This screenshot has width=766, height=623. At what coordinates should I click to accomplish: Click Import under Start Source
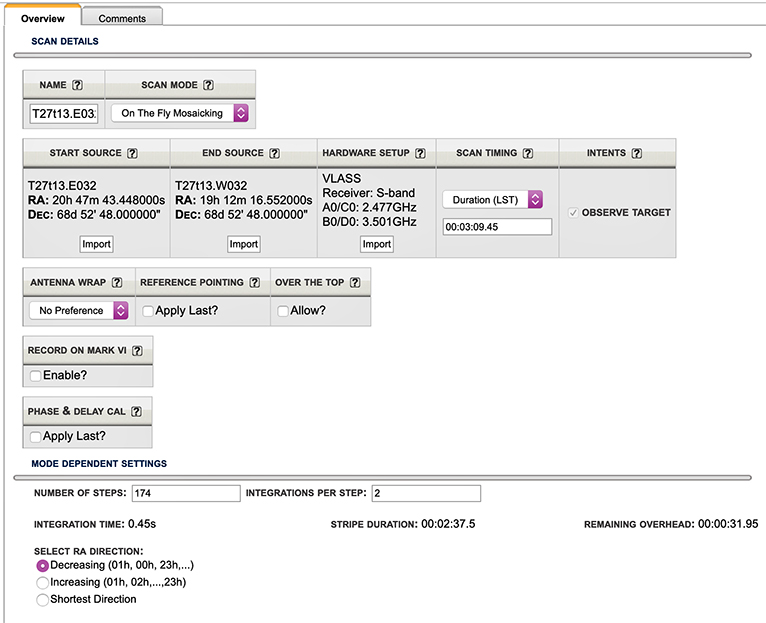tap(97, 244)
